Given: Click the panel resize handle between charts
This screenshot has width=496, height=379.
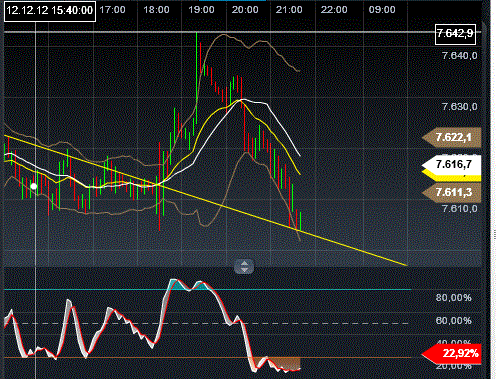Looking at the screenshot, I should [x=244, y=266].
